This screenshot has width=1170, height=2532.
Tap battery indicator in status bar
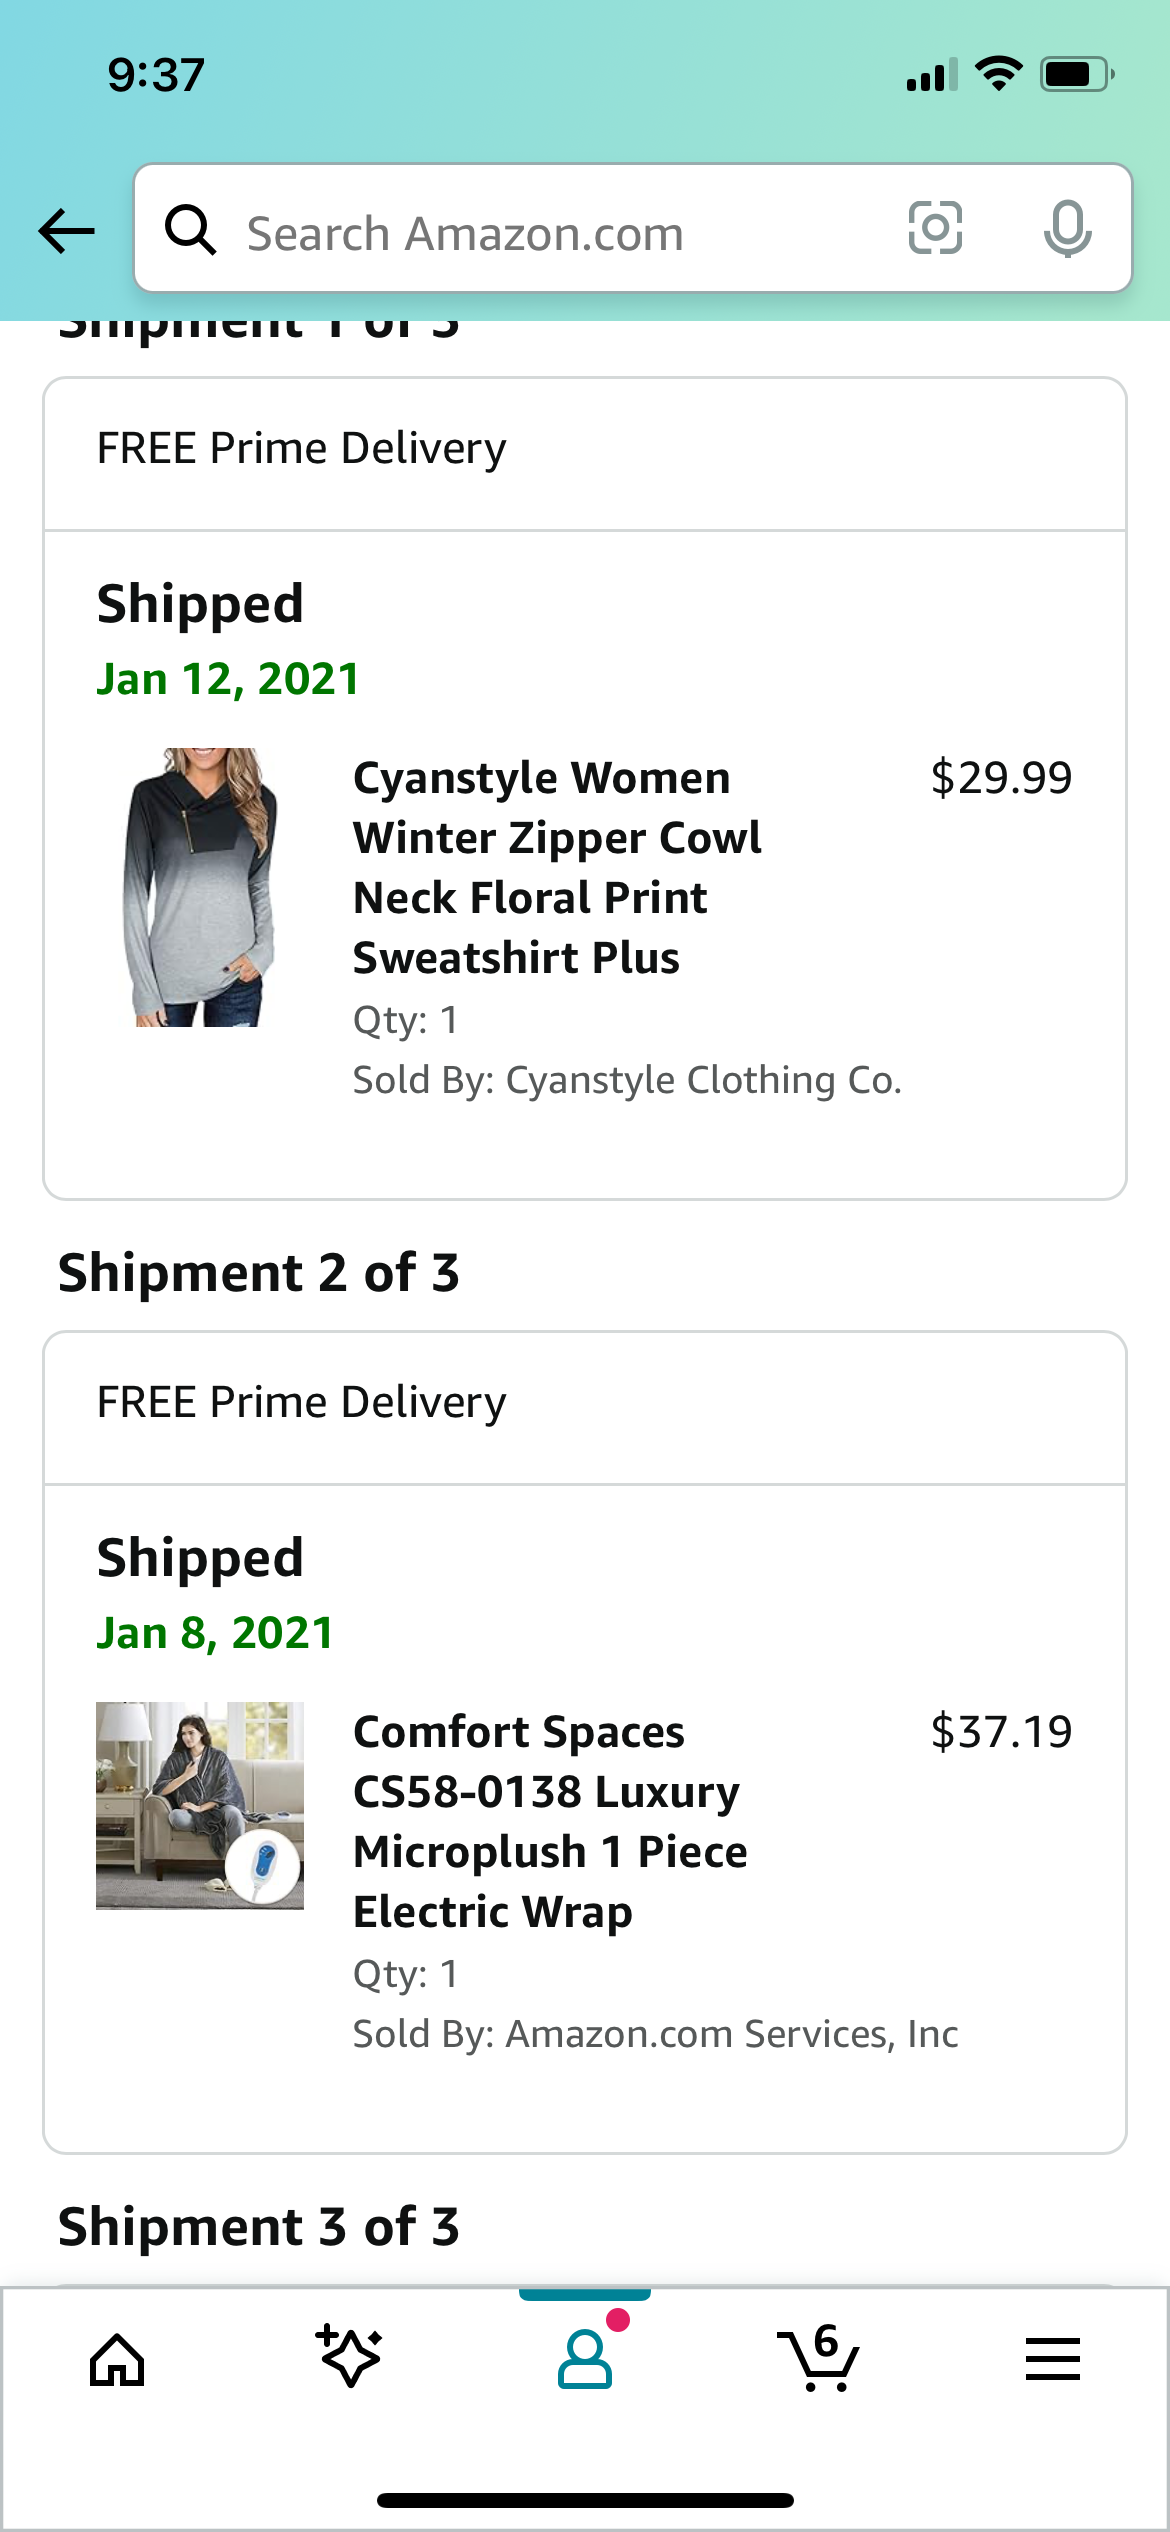click(1077, 74)
